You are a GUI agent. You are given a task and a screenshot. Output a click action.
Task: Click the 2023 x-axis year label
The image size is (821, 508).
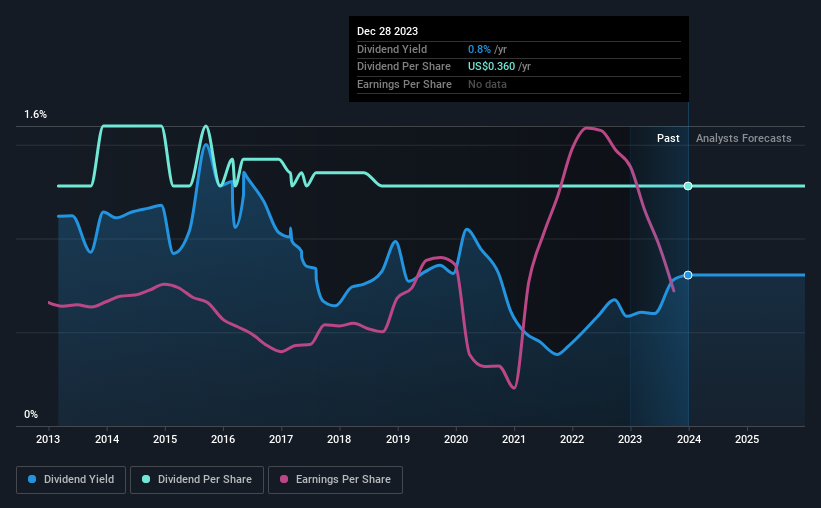[630, 439]
